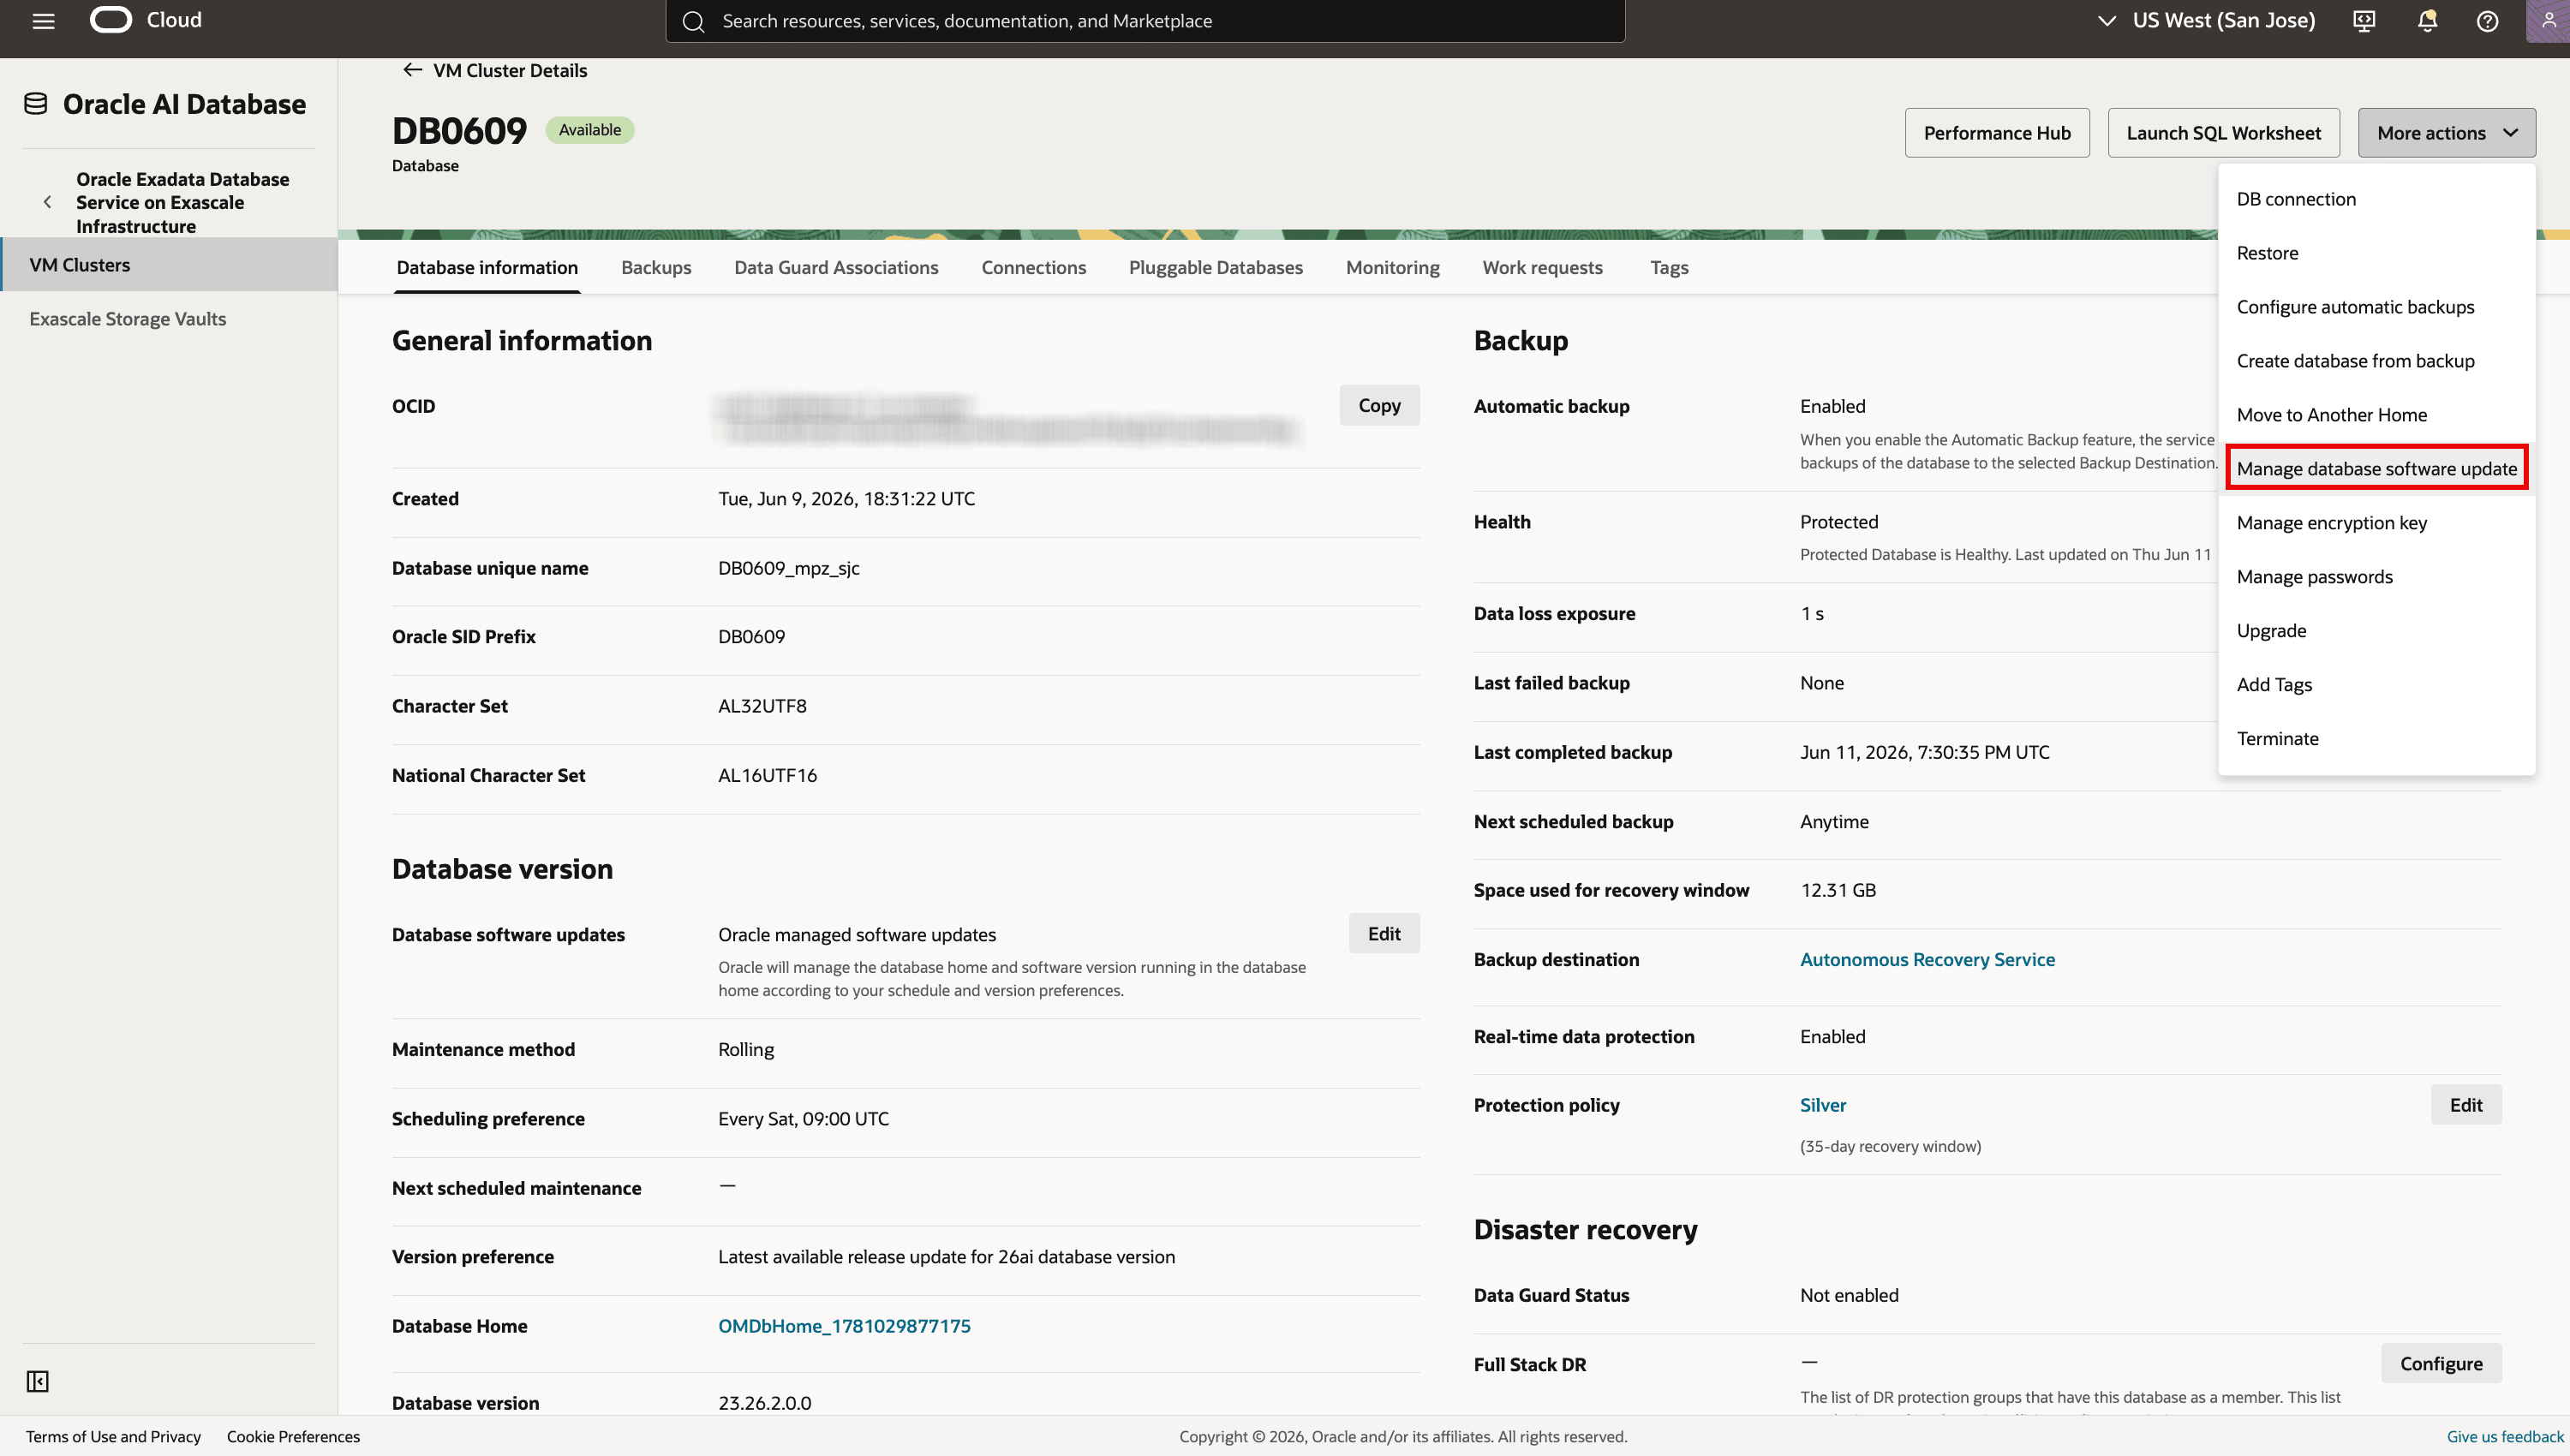Select Configure automatic backups
2570x1456 pixels.
coord(2376,307)
